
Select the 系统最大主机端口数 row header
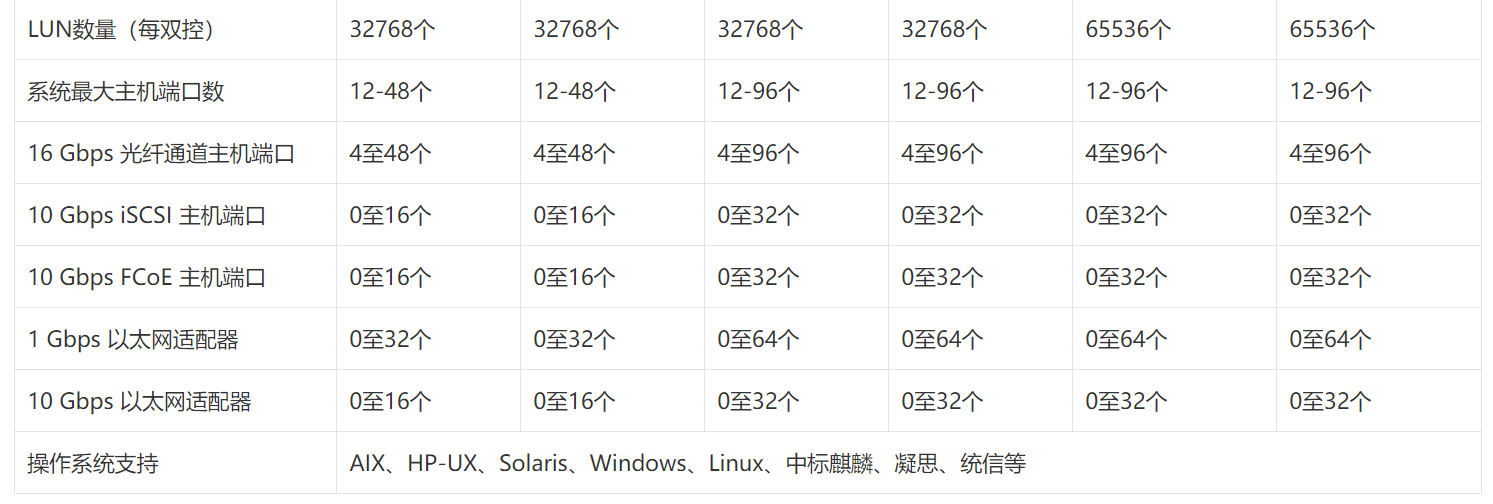click(x=126, y=91)
